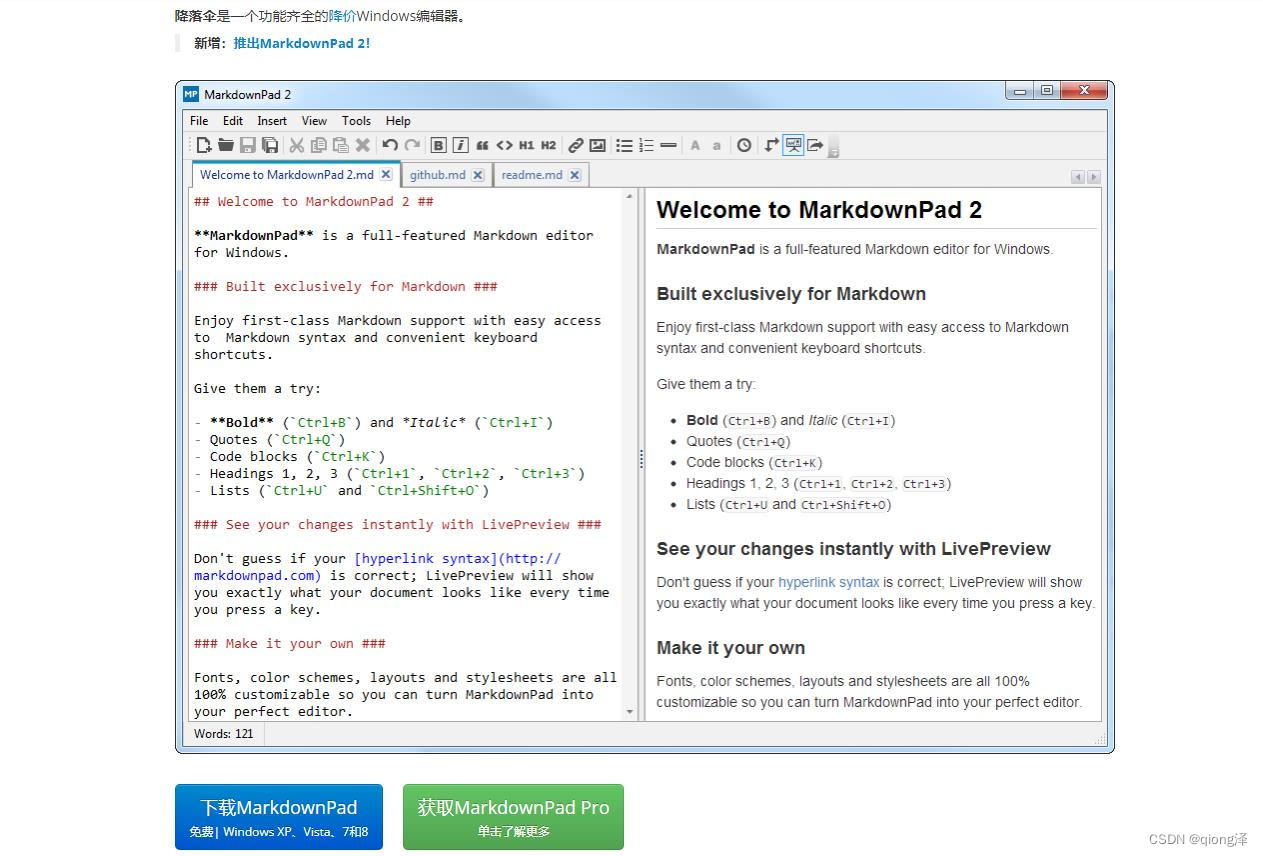Click the Save document floppy icon
This screenshot has height=856, width=1263.
(248, 145)
